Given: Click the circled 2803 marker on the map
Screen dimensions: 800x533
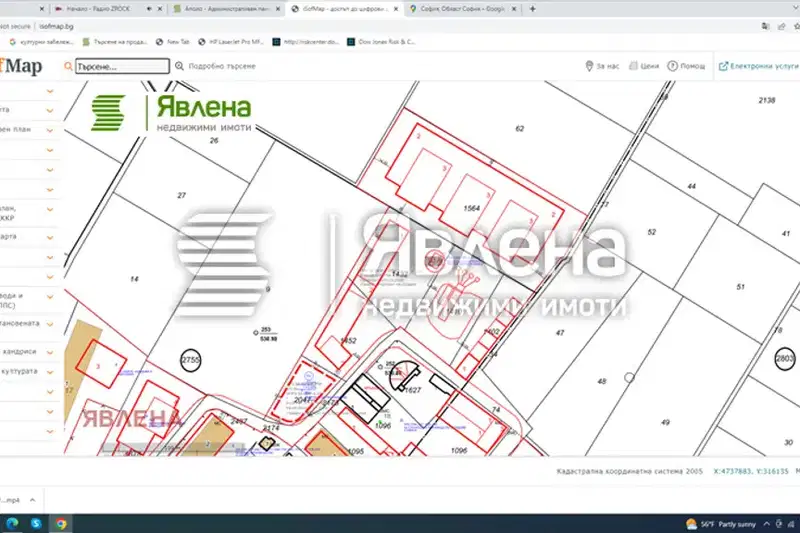Looking at the screenshot, I should [785, 359].
